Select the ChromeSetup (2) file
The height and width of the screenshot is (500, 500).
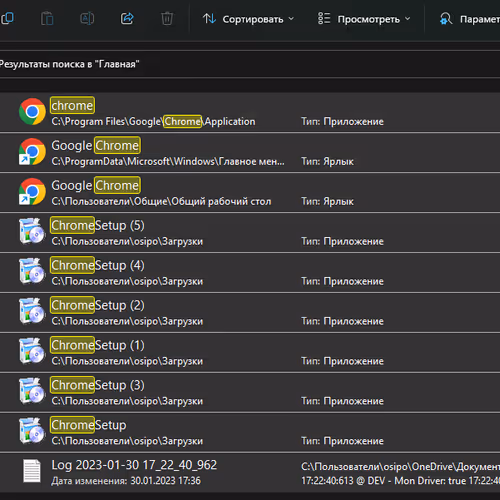pos(250,313)
